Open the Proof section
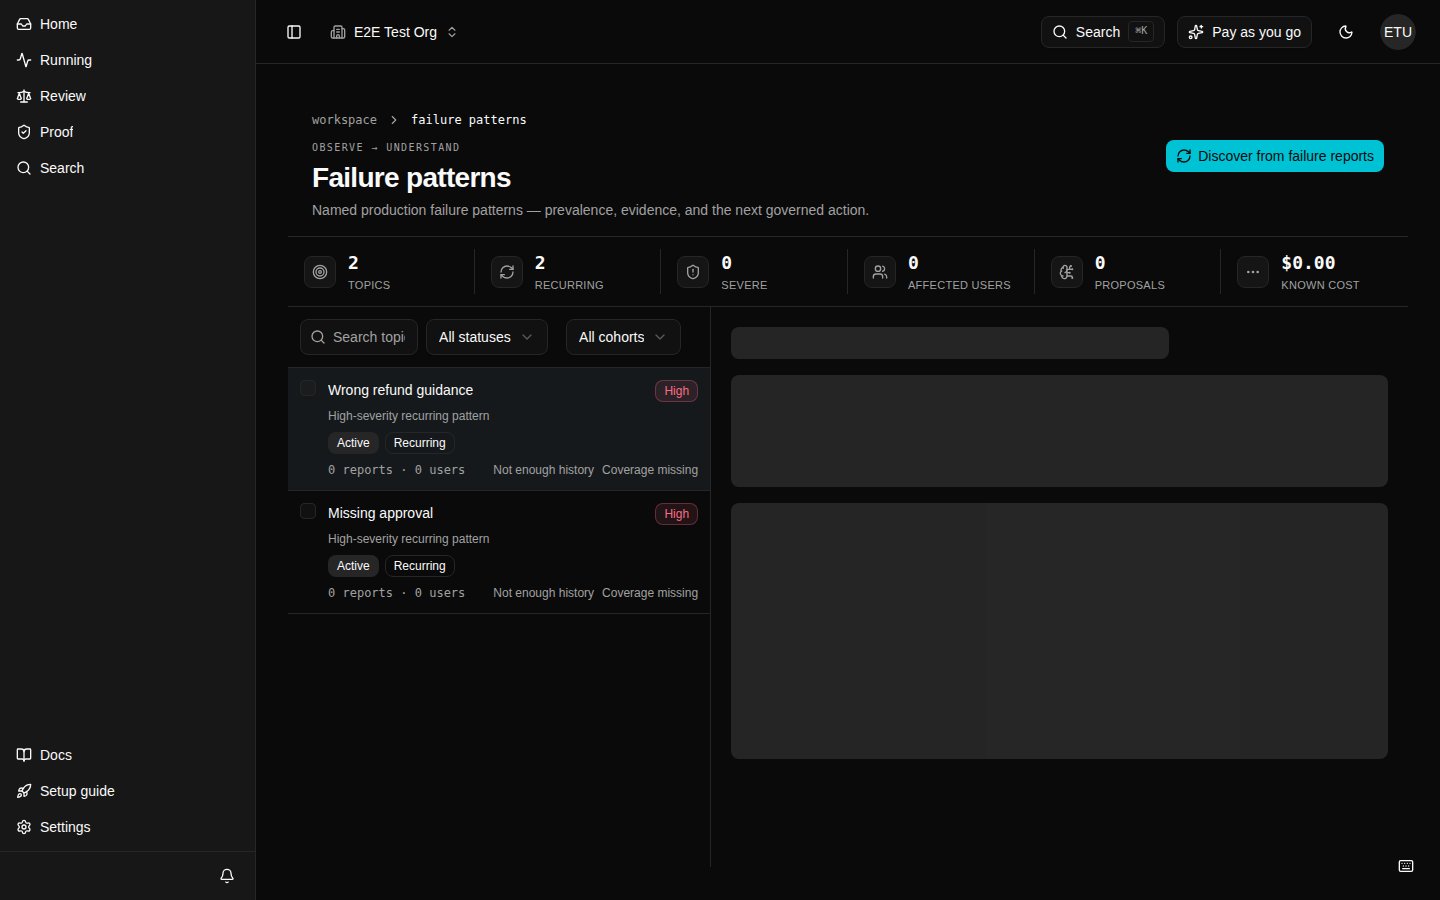 127,132
